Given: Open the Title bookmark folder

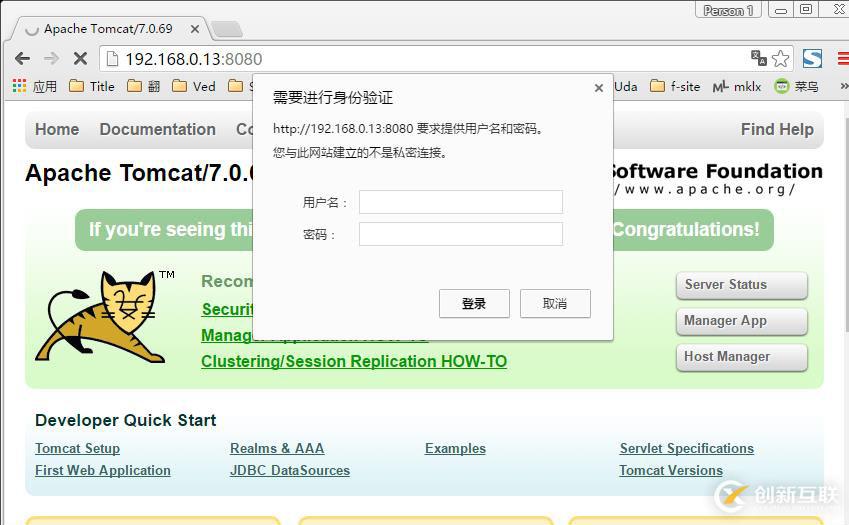Looking at the screenshot, I should point(92,86).
